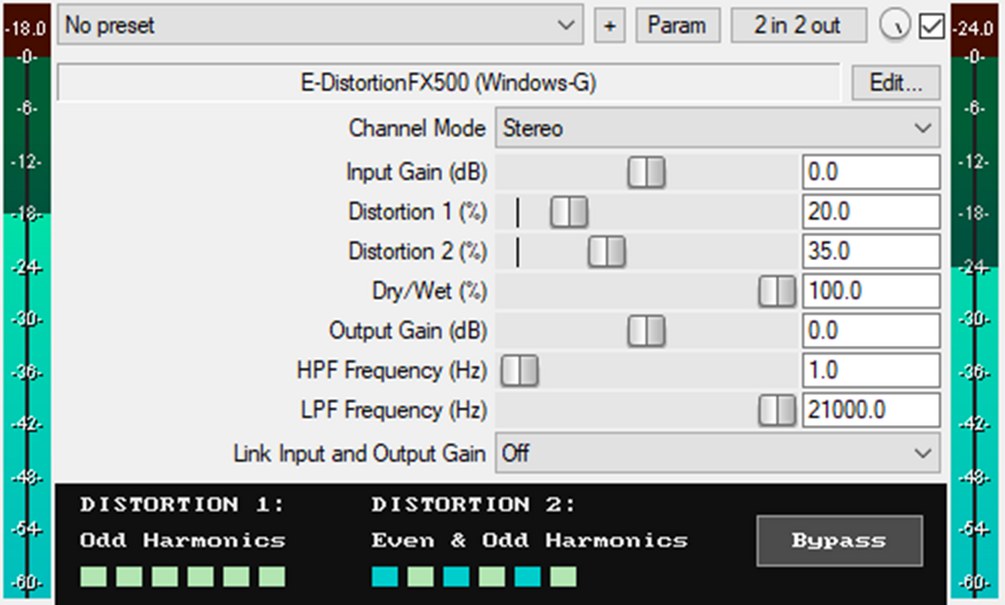Click the Distortion 1 value field
The height and width of the screenshot is (605, 1005).
click(x=871, y=211)
